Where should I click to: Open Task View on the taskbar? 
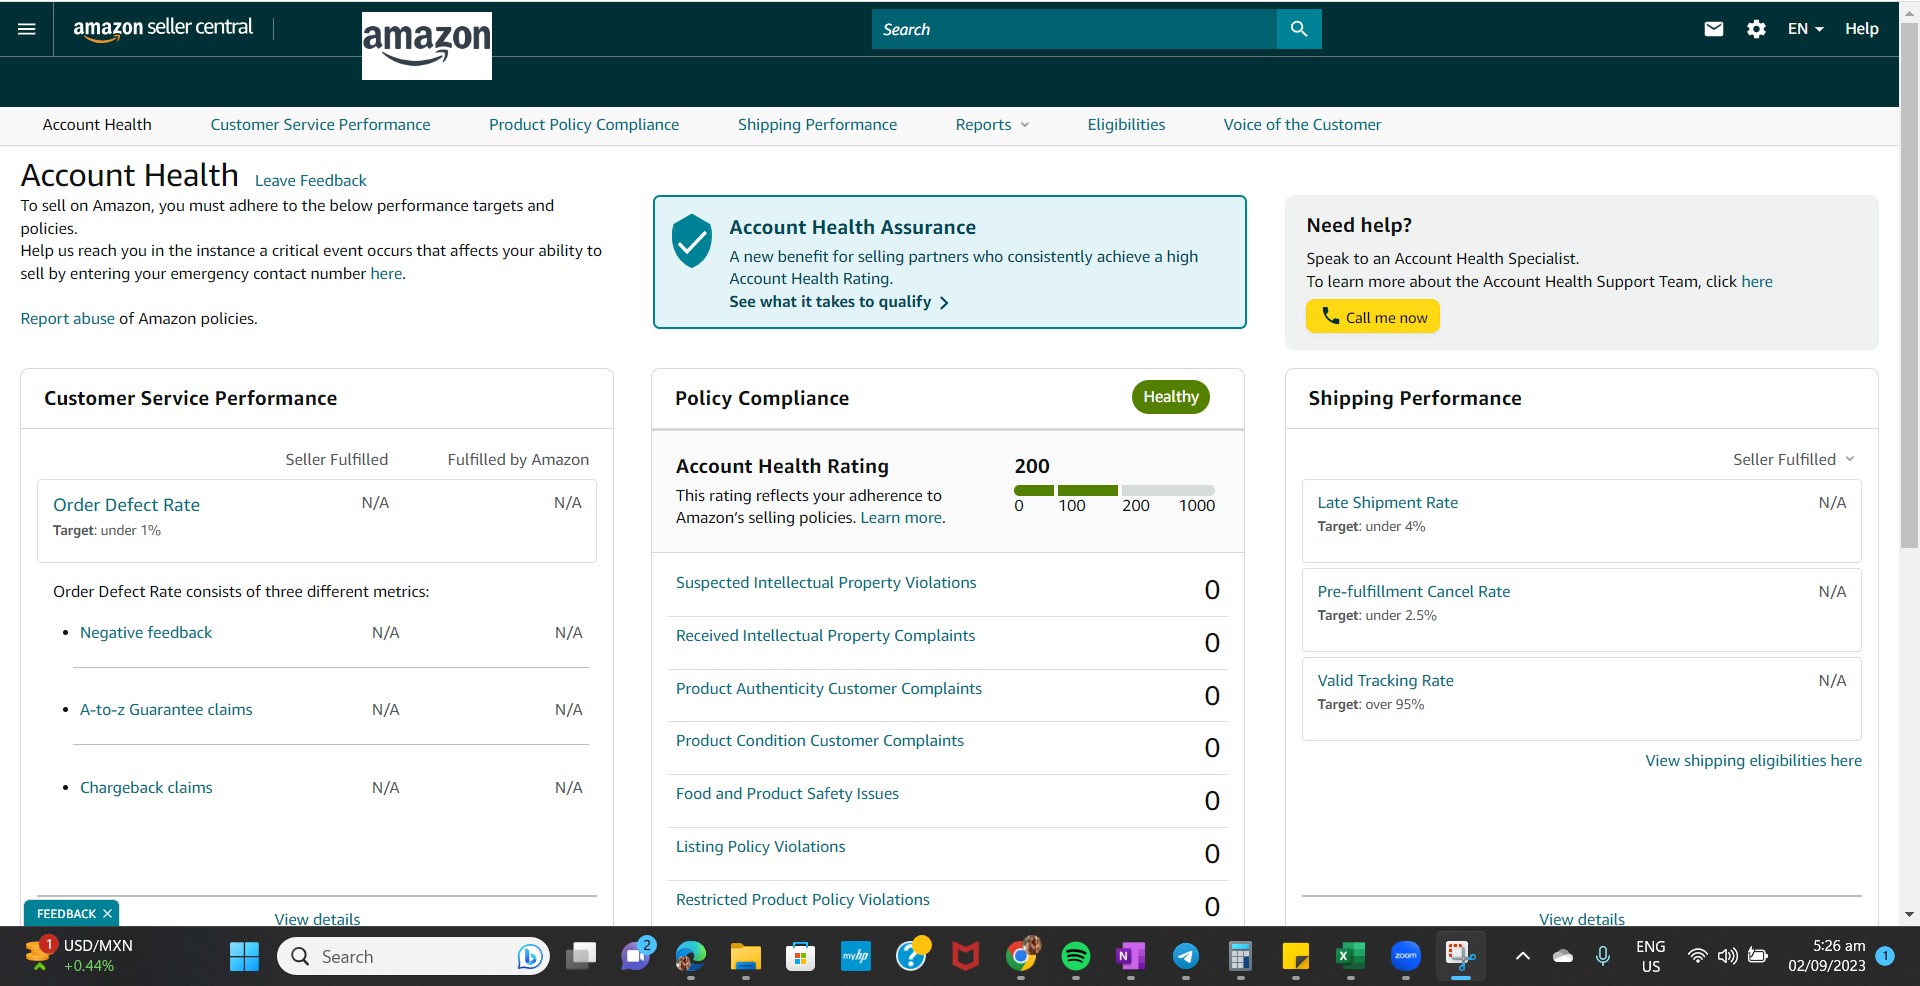tap(580, 957)
